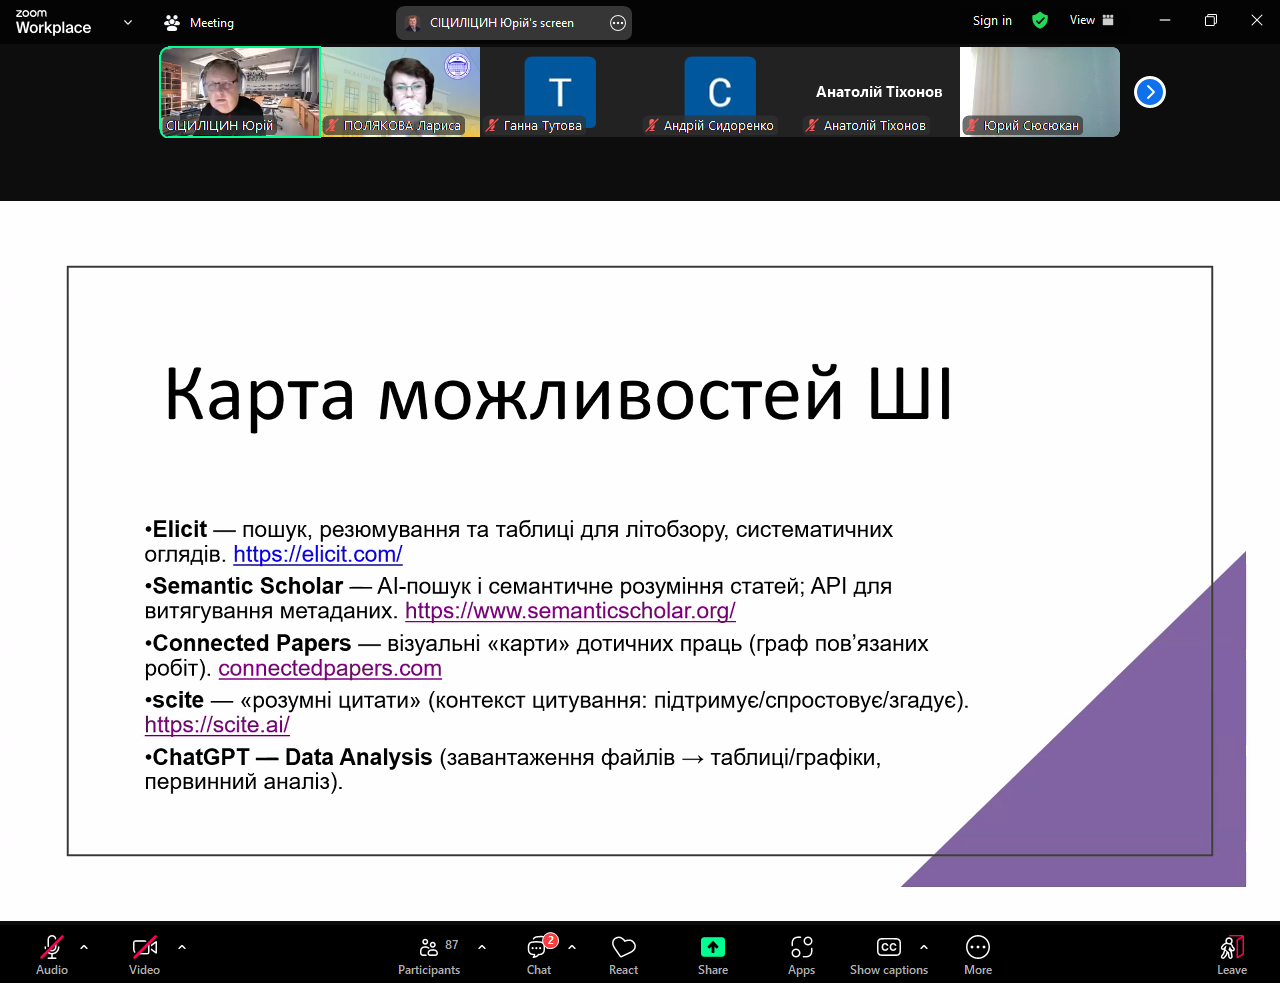Open the Chat panel
The height and width of the screenshot is (984, 1280).
click(539, 955)
